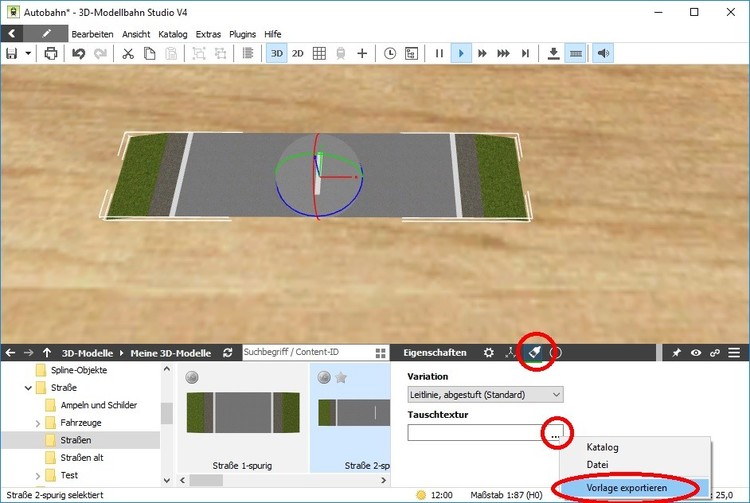
Task: Toggle the grid display
Action: [x=319, y=54]
